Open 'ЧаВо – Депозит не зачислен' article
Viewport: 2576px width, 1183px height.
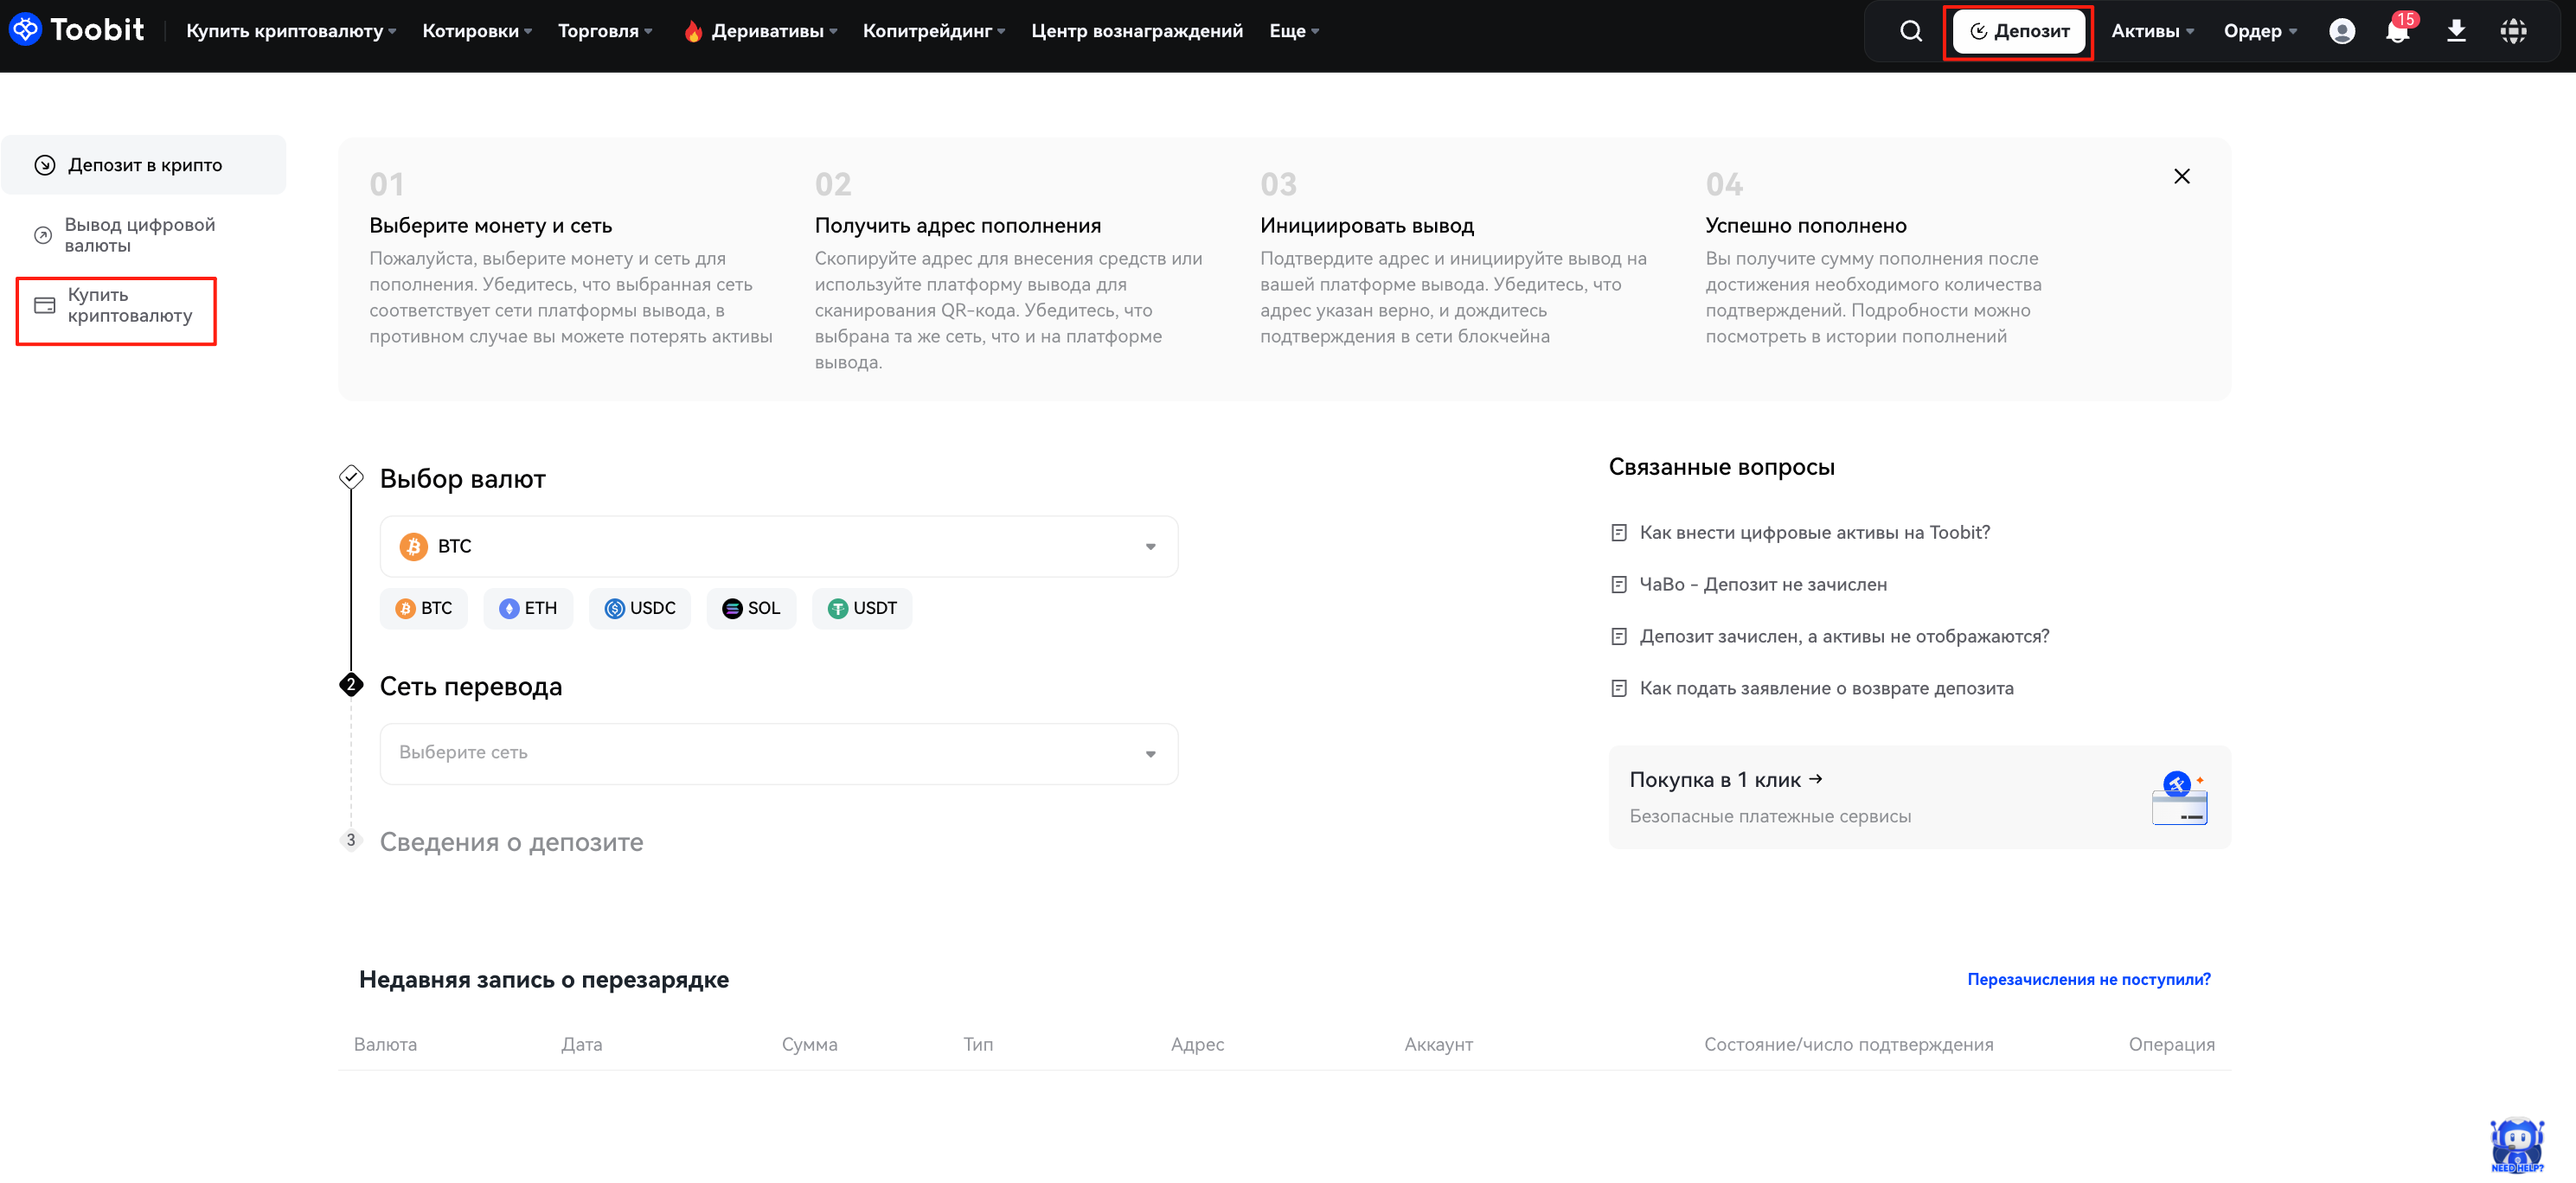[x=1762, y=584]
